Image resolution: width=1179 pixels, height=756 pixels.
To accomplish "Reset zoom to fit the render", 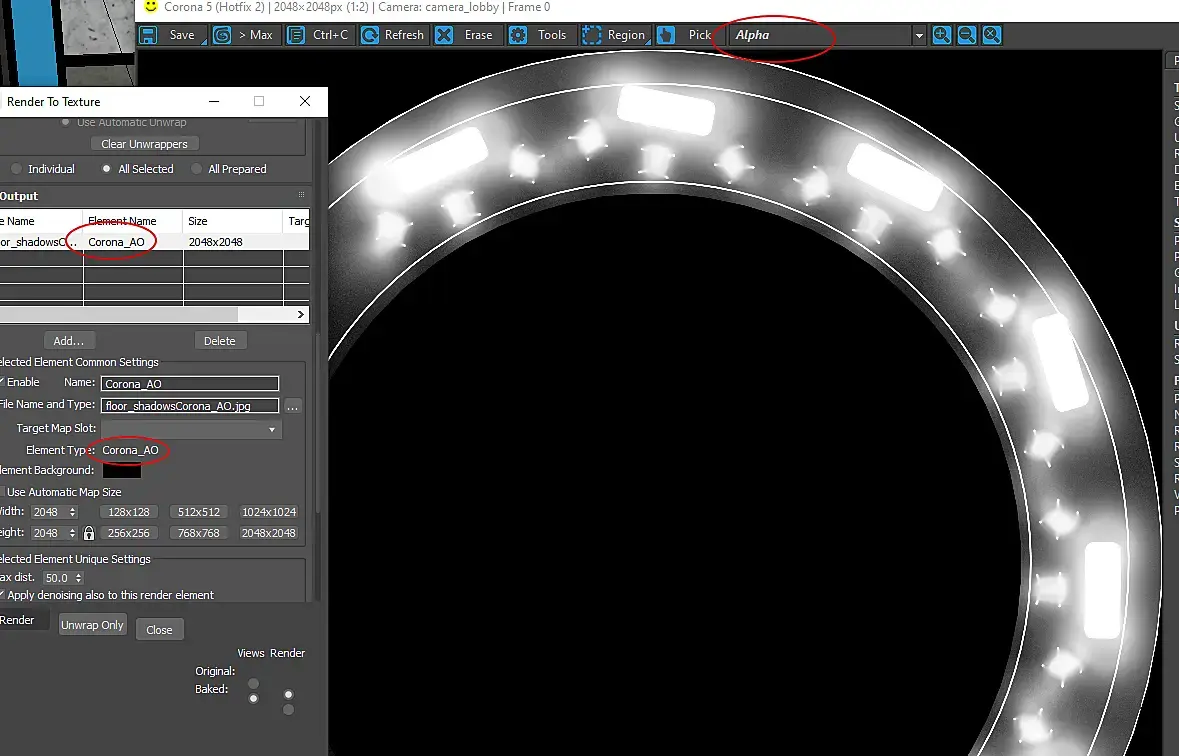I will (992, 35).
